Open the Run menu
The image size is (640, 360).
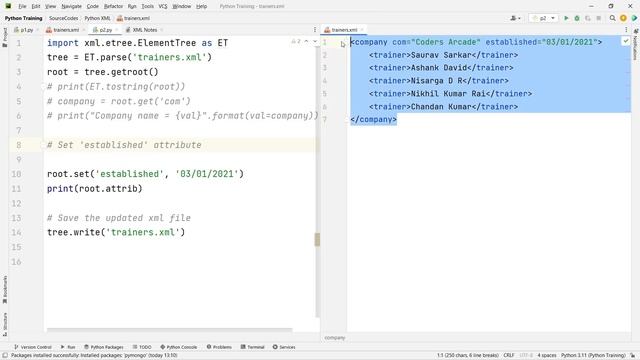tap(132, 6)
